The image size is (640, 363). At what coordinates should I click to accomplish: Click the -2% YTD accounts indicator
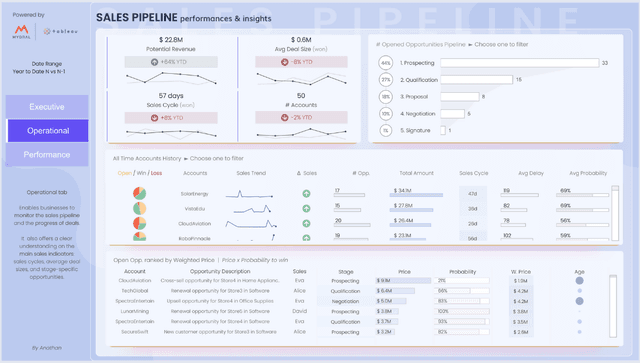coord(301,118)
